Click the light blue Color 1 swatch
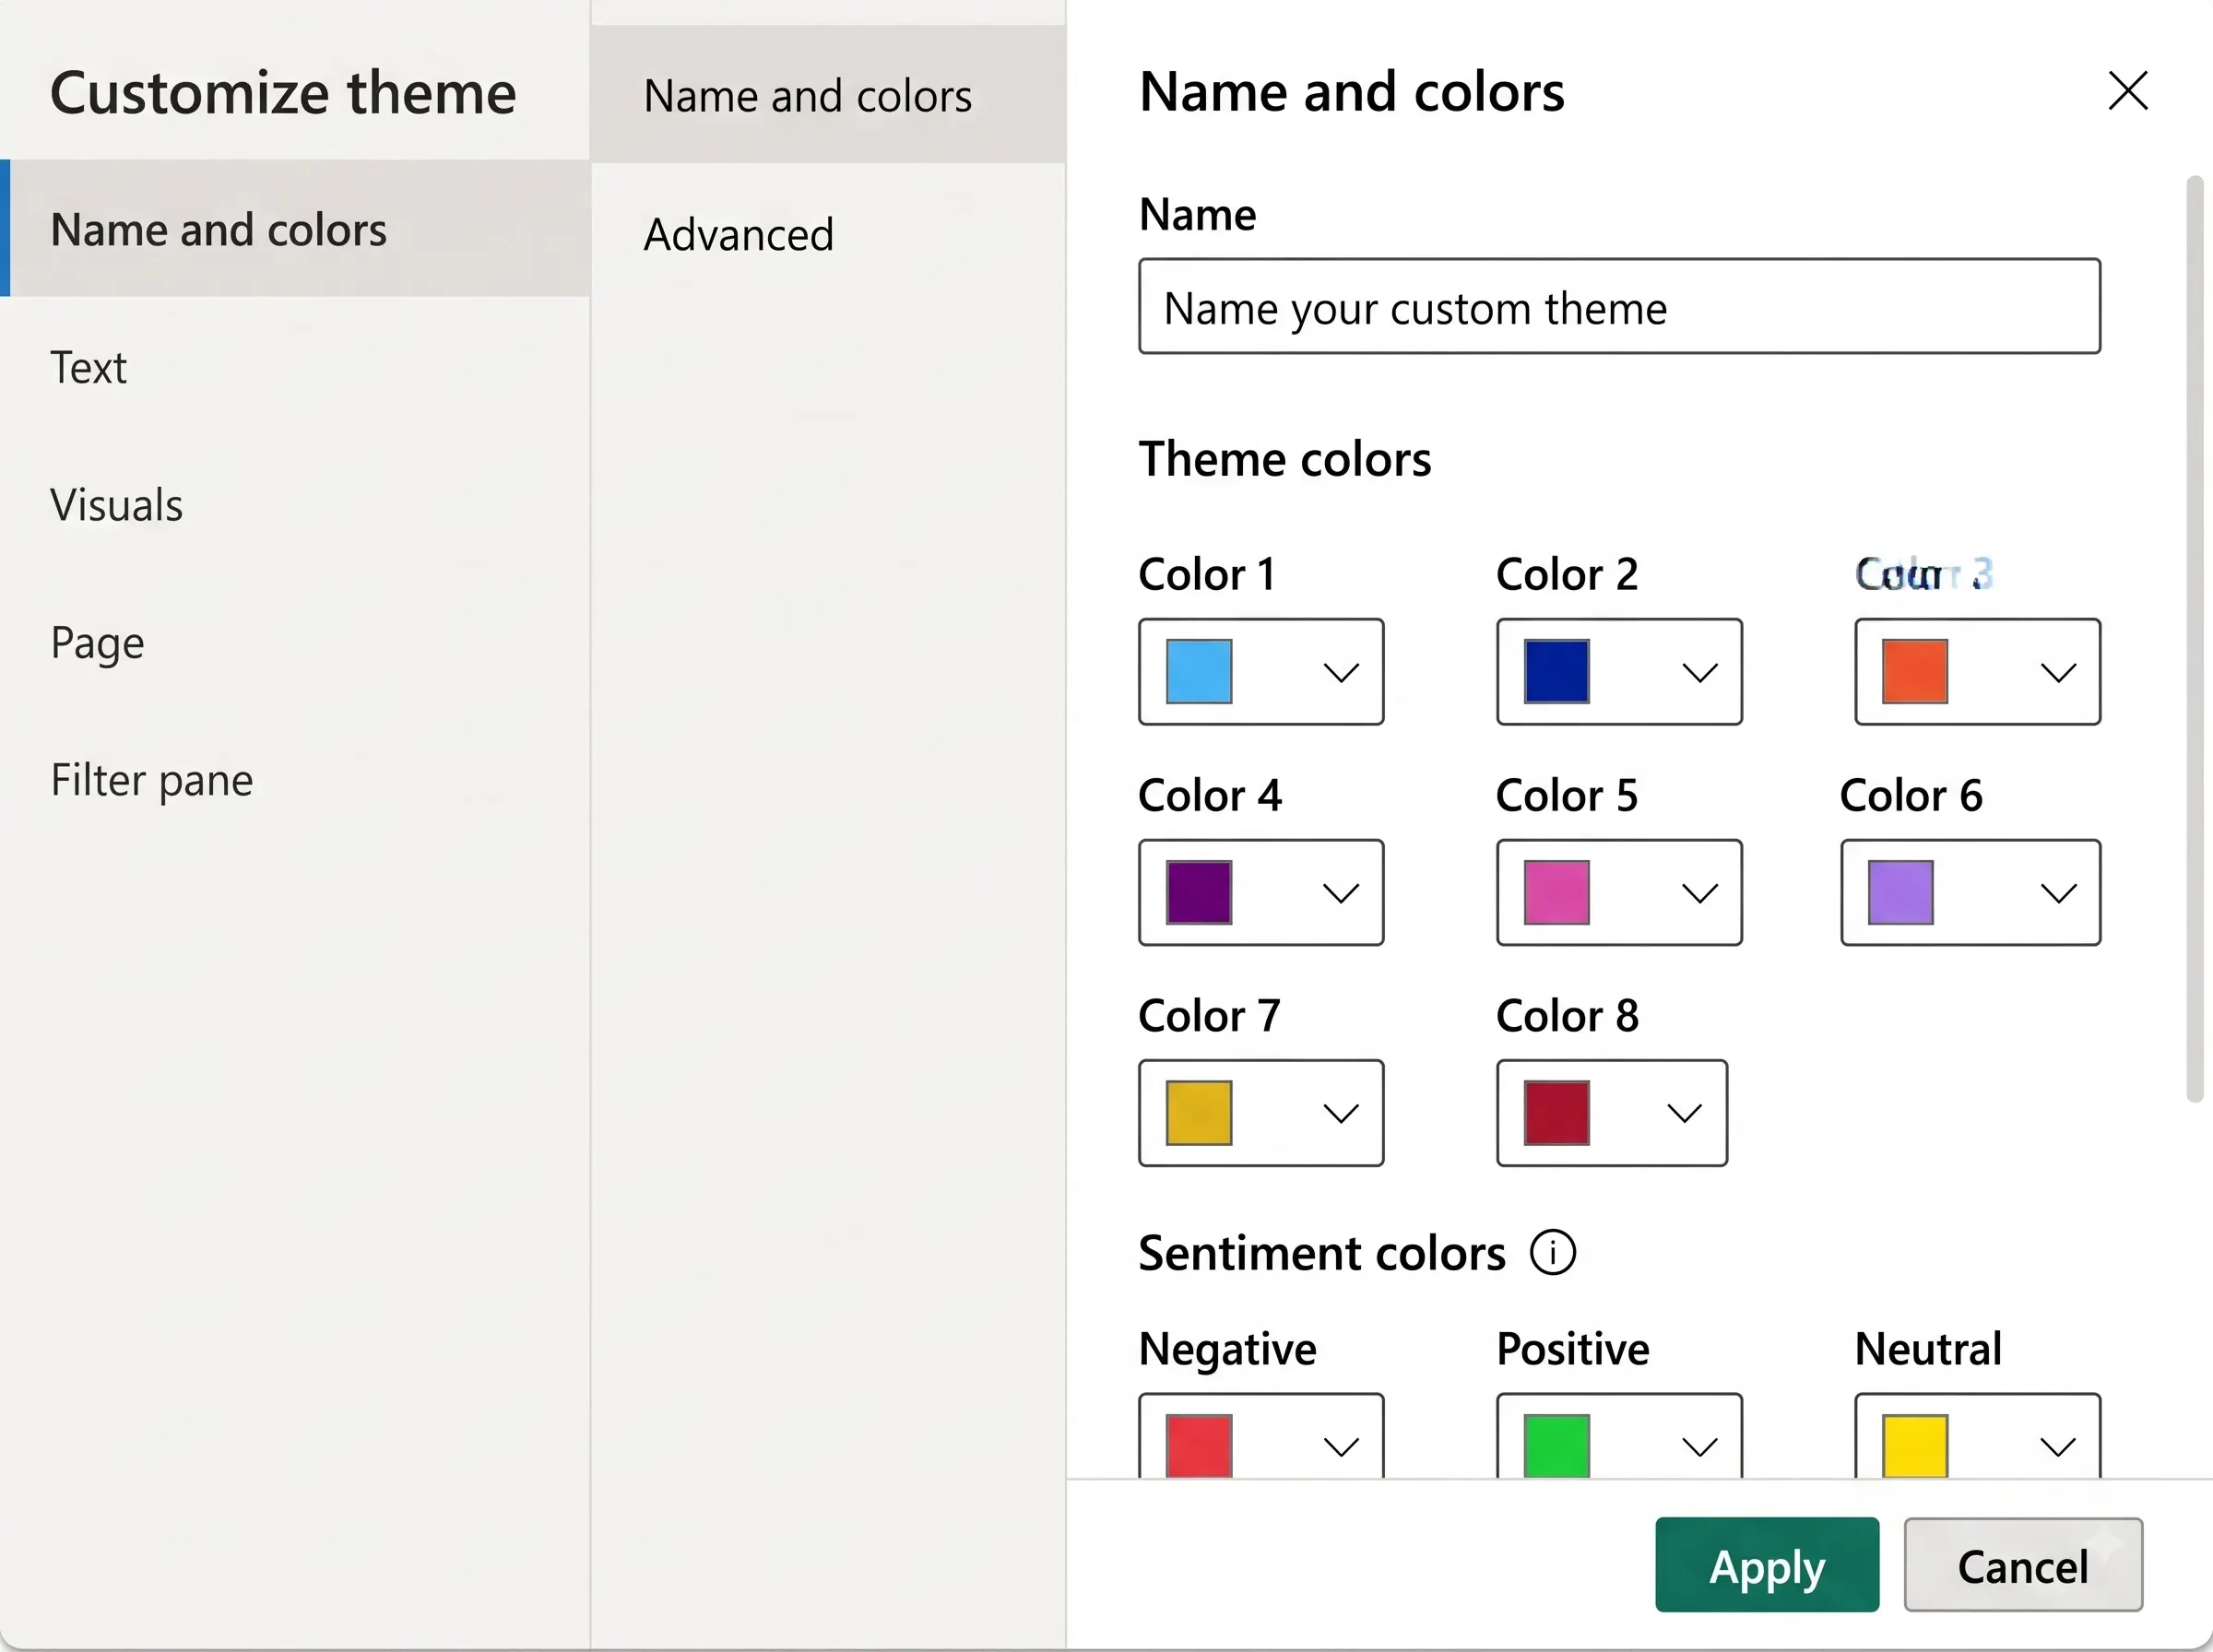The width and height of the screenshot is (2213, 1652). pyautogui.click(x=1199, y=672)
